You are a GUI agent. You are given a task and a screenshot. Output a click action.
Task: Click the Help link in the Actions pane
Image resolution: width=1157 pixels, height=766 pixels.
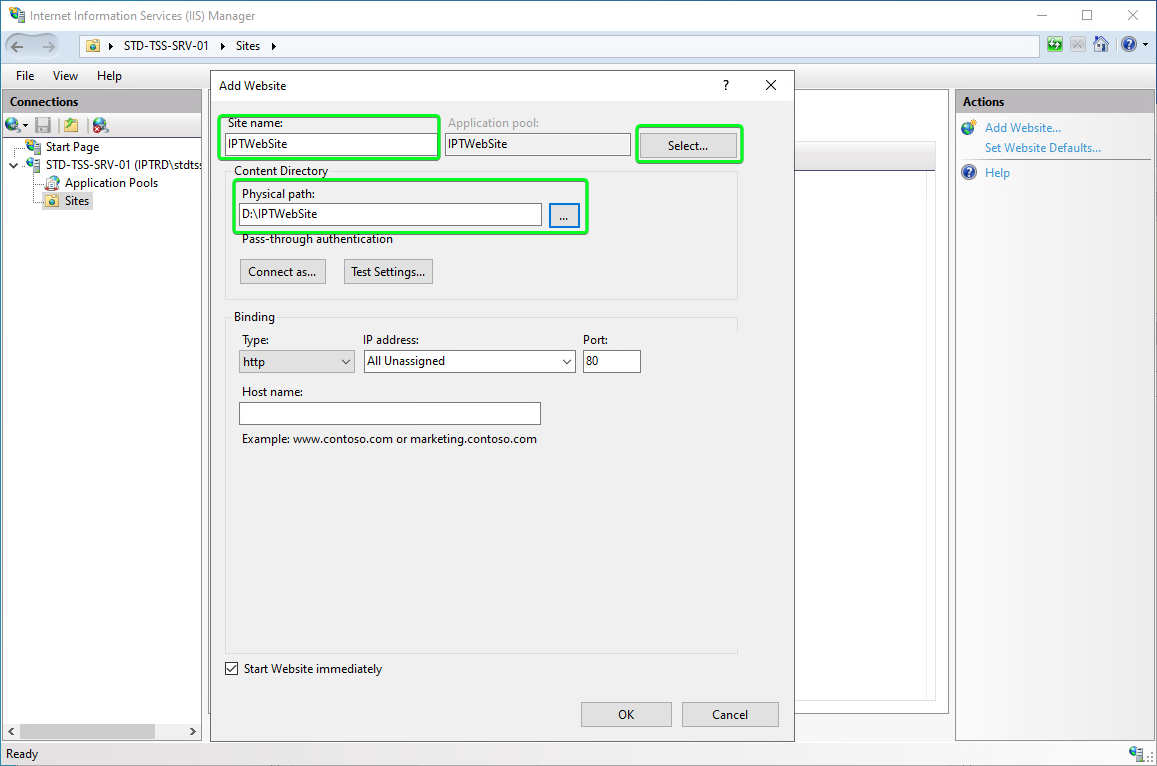pyautogui.click(x=997, y=173)
